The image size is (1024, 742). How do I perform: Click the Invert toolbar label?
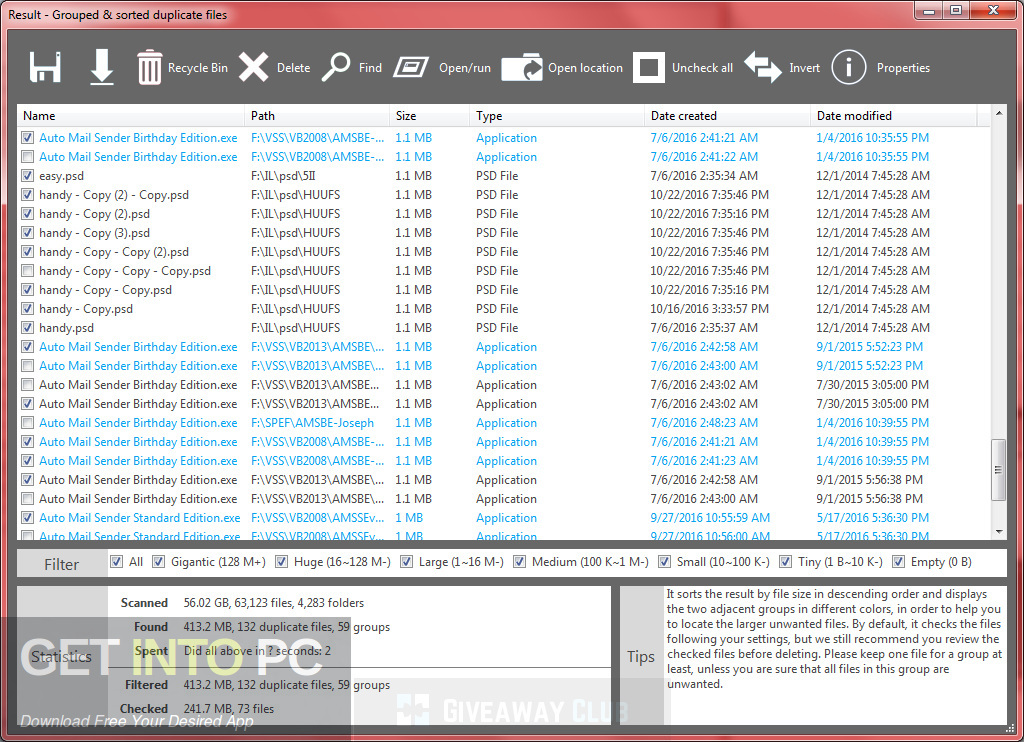point(804,68)
